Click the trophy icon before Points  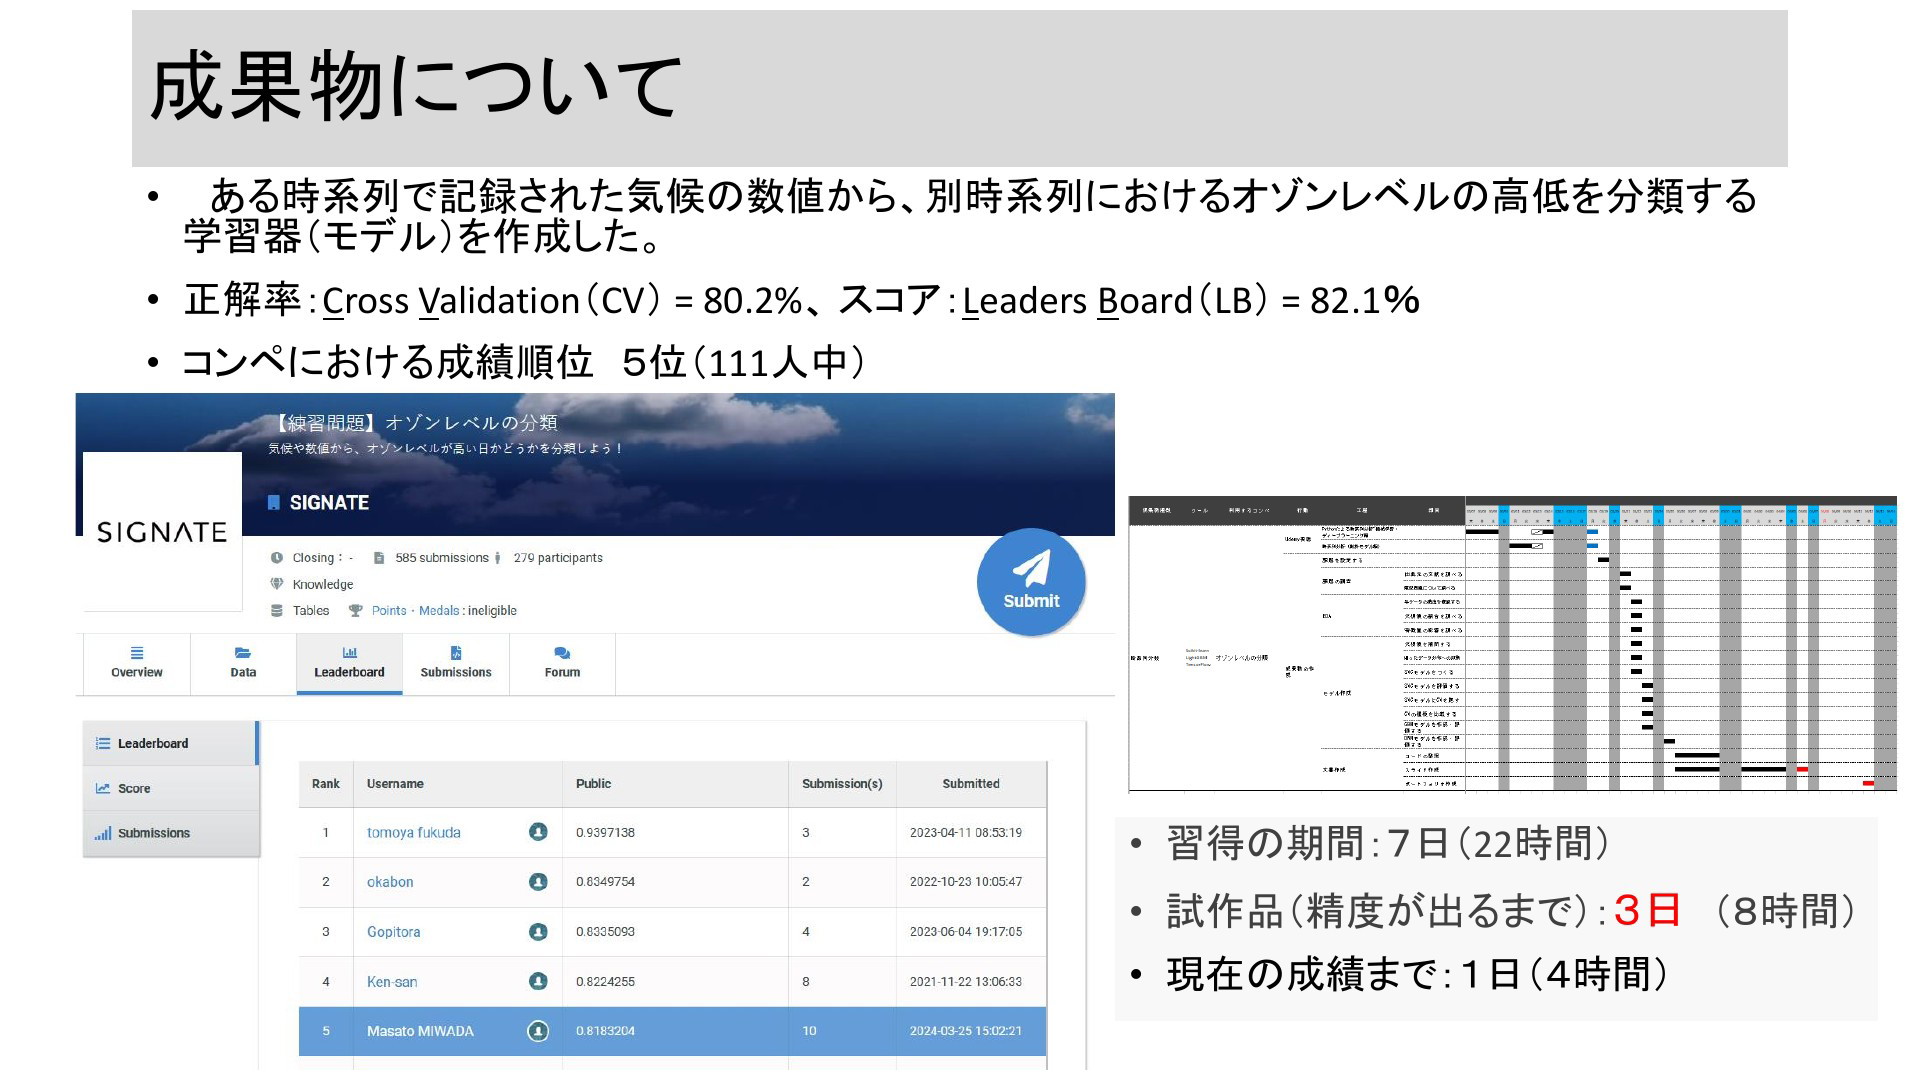pyautogui.click(x=355, y=611)
